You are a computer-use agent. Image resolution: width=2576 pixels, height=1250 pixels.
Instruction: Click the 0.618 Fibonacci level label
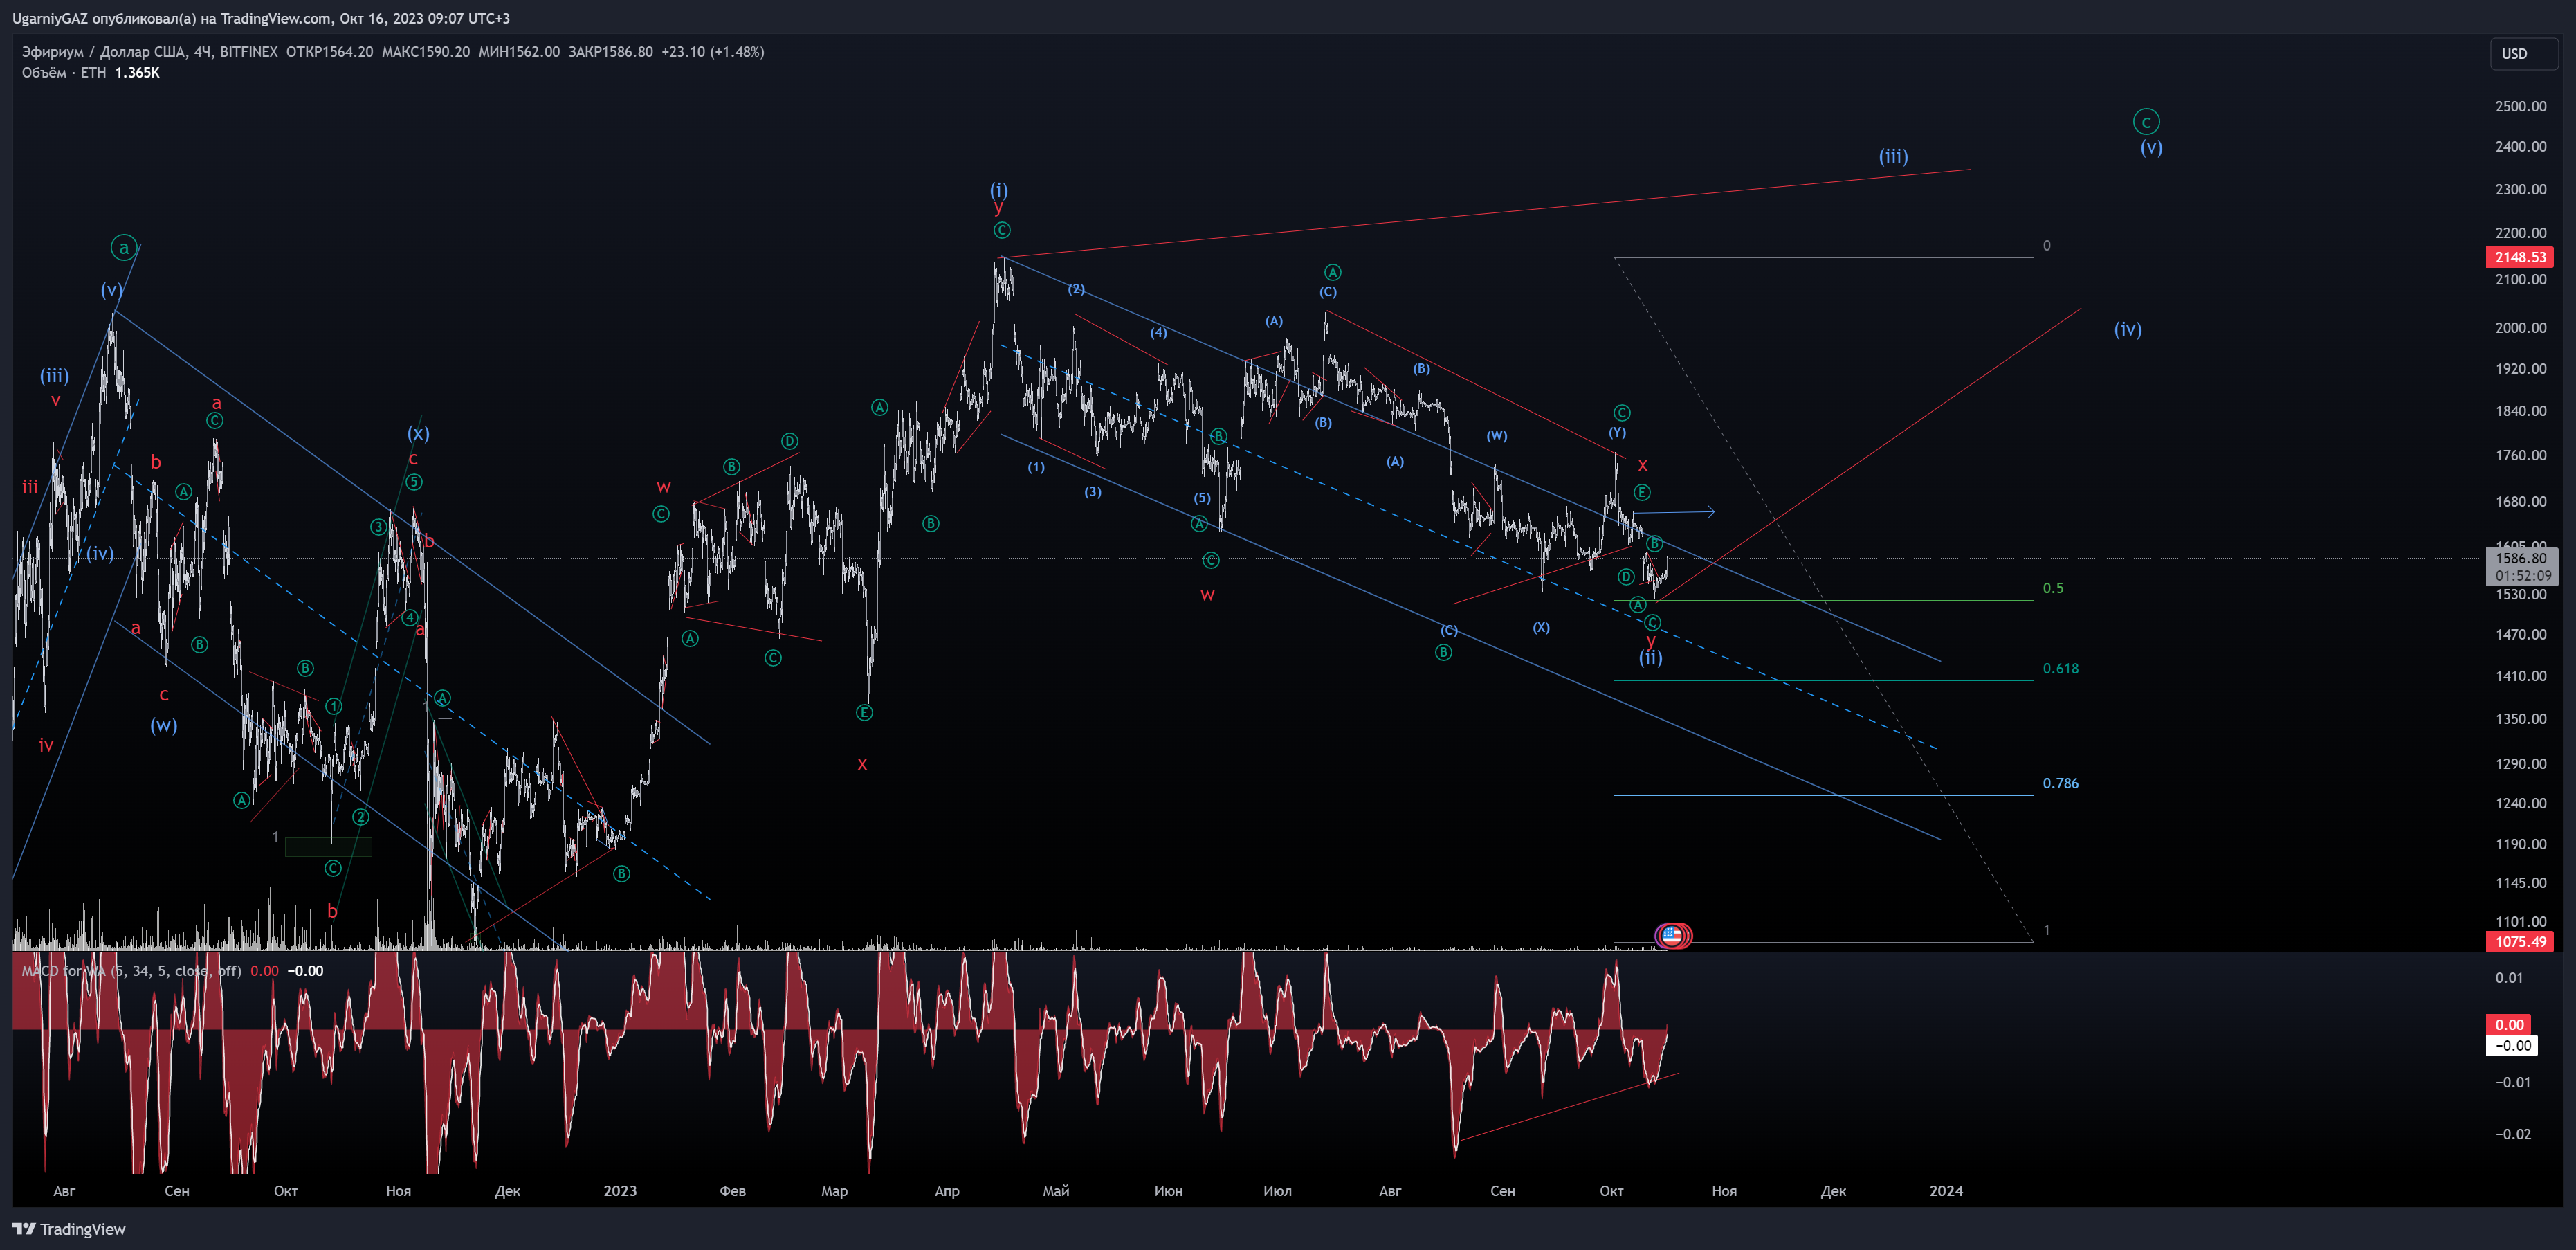[2060, 668]
